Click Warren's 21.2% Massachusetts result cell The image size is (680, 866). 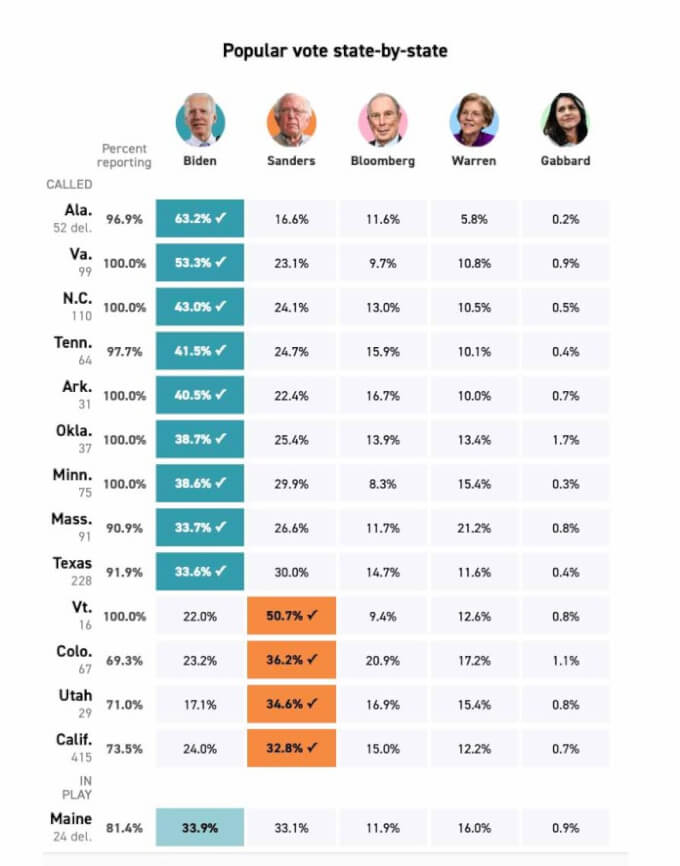[x=474, y=528]
